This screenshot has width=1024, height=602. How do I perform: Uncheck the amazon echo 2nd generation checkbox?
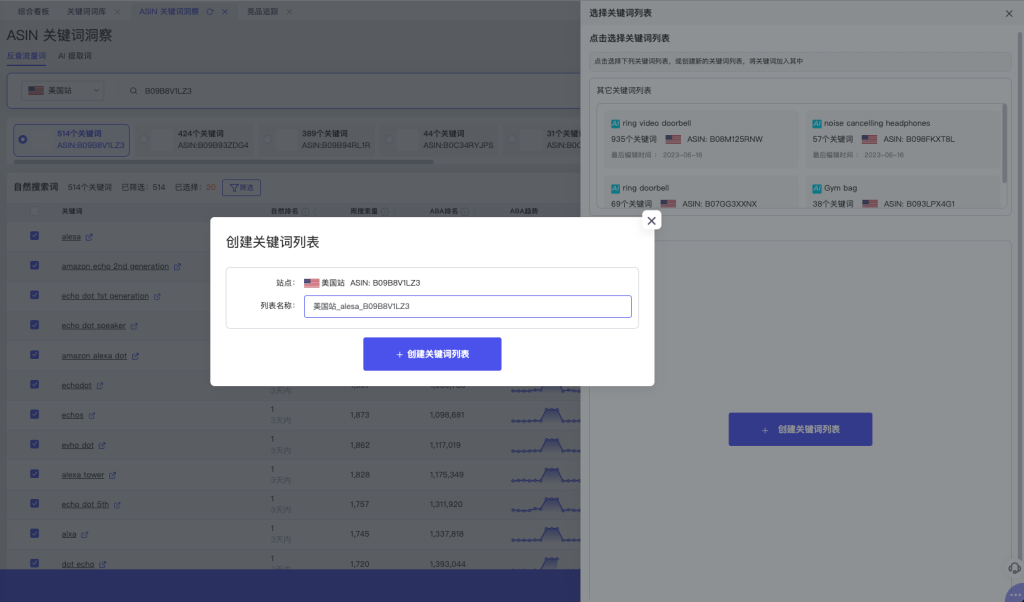[35, 265]
